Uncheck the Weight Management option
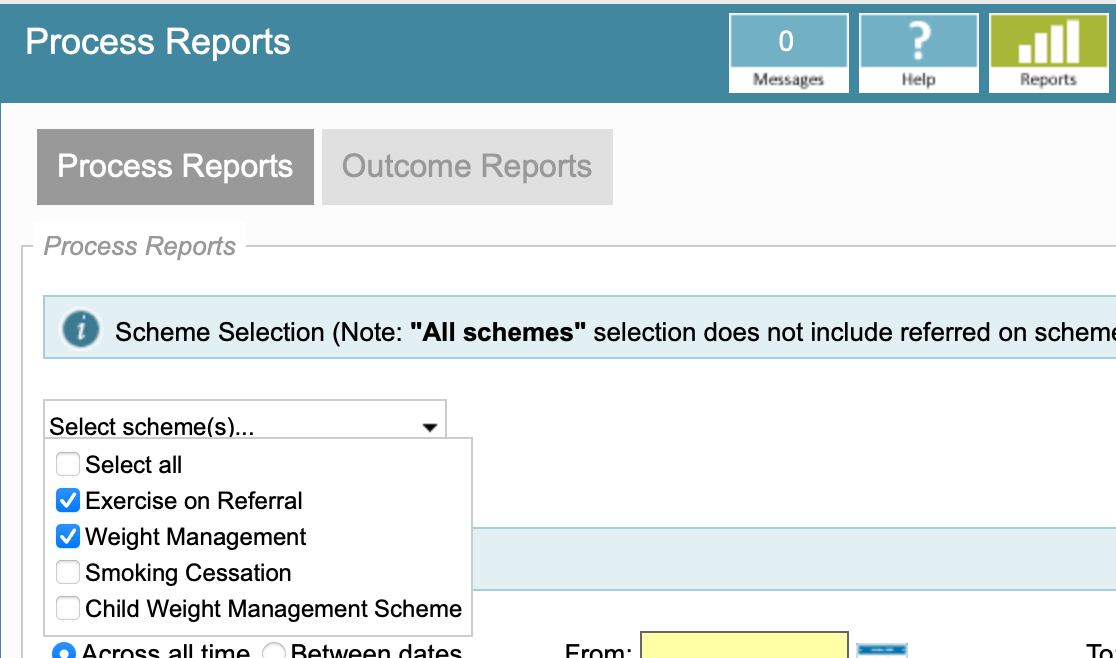 68,537
